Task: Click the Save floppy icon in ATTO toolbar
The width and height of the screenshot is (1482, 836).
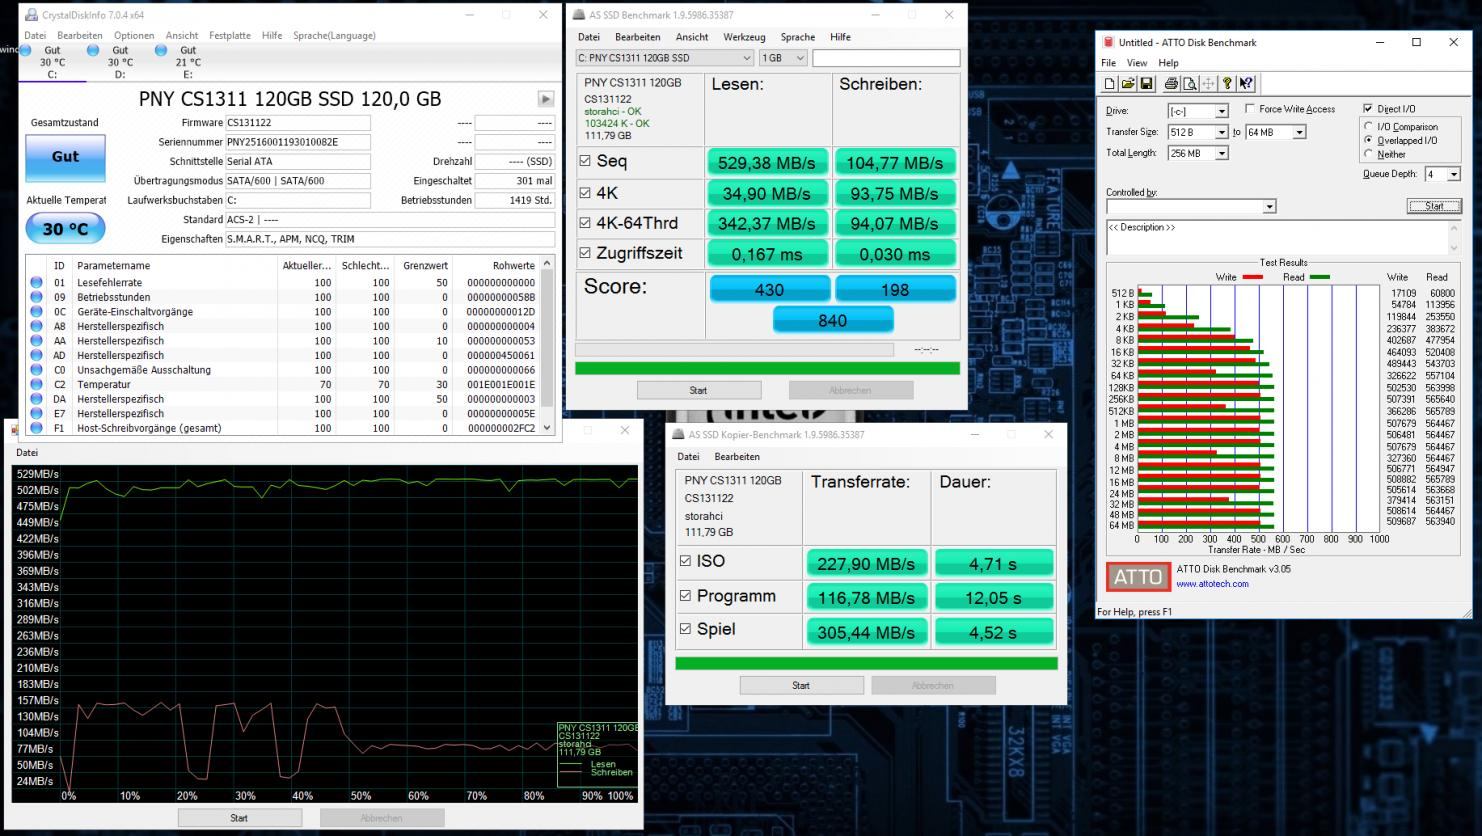Action: pyautogui.click(x=1146, y=84)
